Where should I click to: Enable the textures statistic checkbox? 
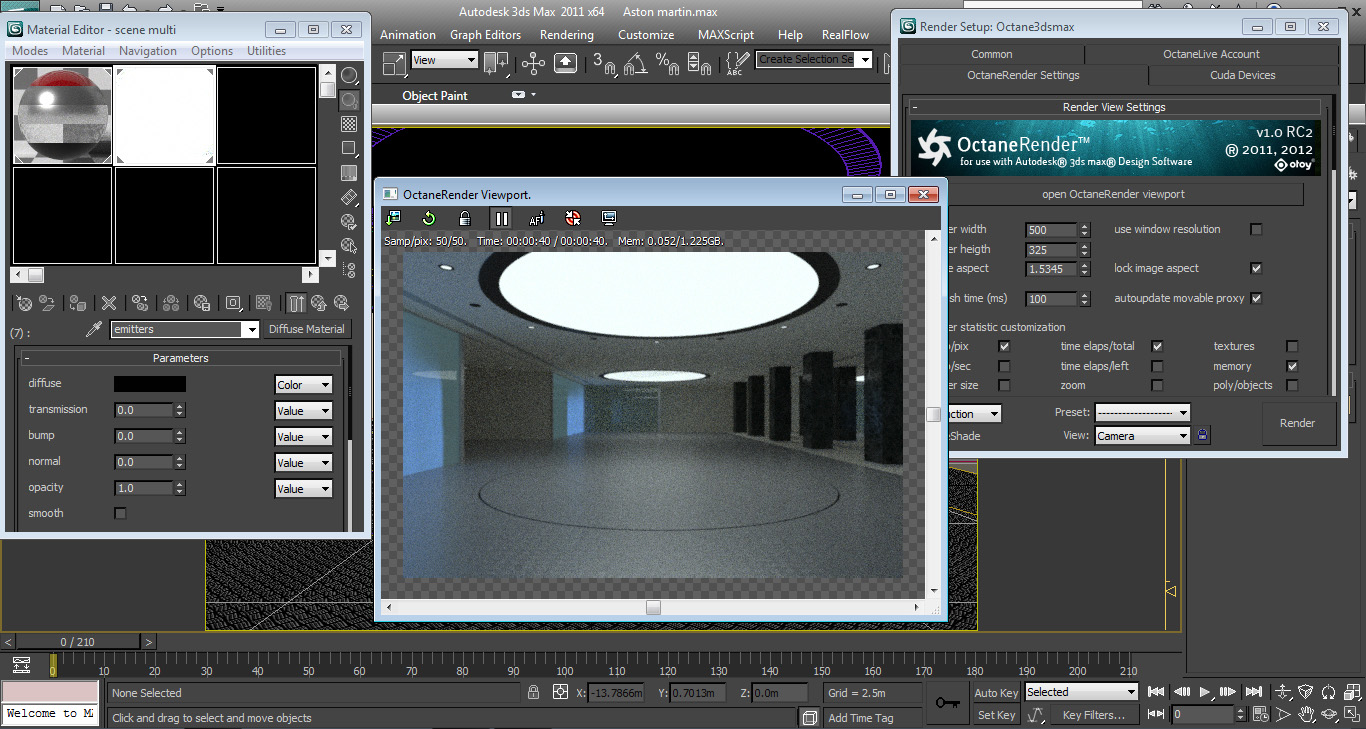click(x=1292, y=346)
